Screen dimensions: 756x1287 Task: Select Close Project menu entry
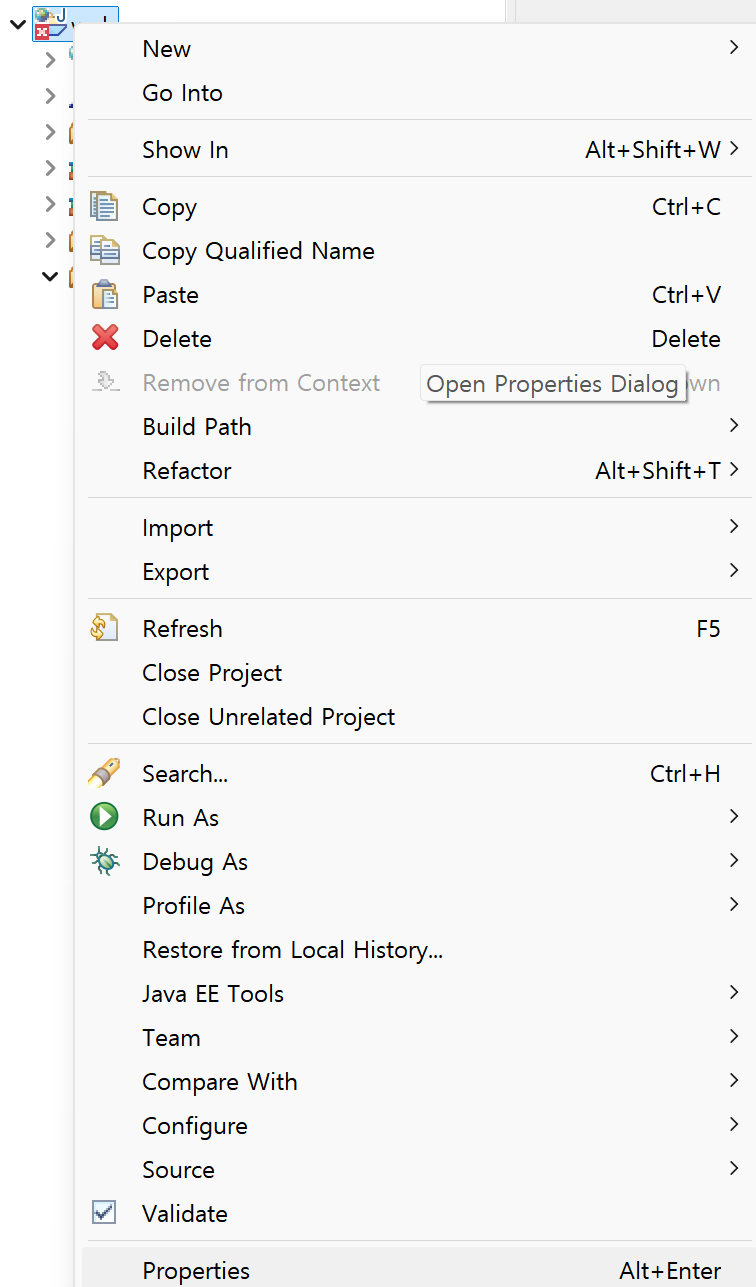click(212, 673)
